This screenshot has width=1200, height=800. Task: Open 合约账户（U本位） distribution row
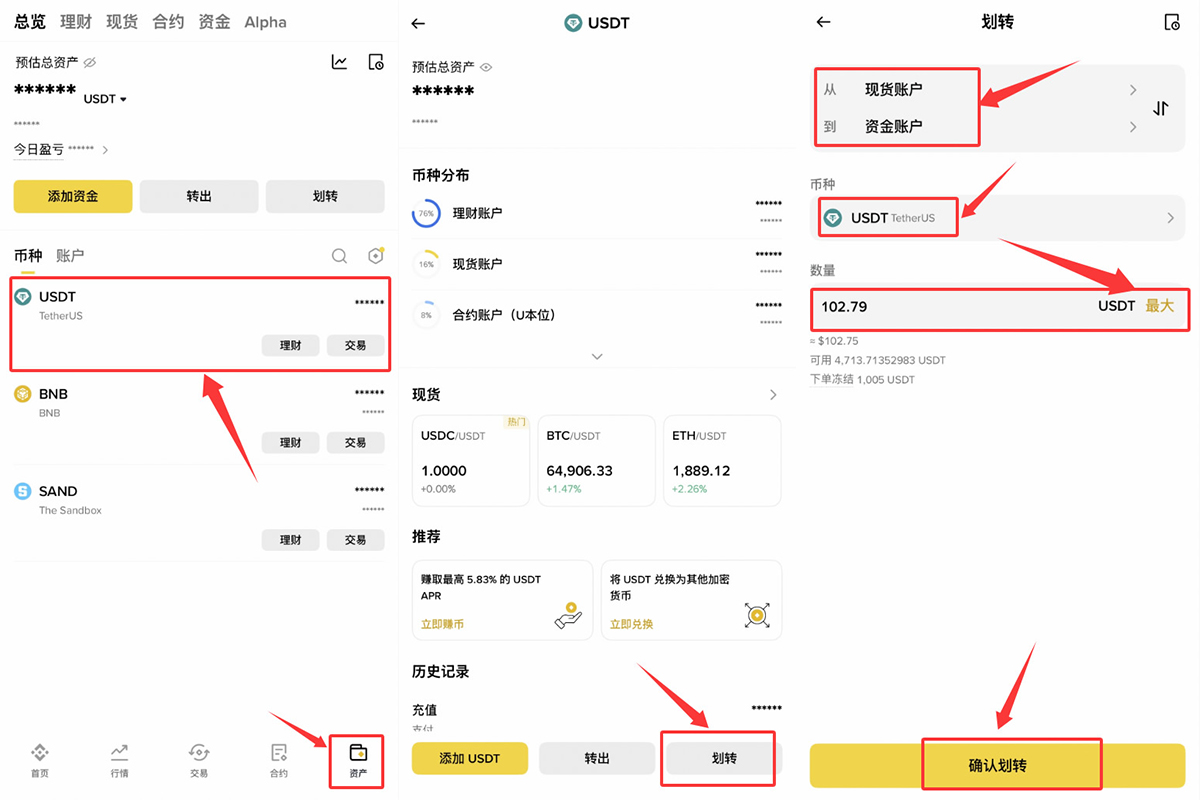[597, 315]
